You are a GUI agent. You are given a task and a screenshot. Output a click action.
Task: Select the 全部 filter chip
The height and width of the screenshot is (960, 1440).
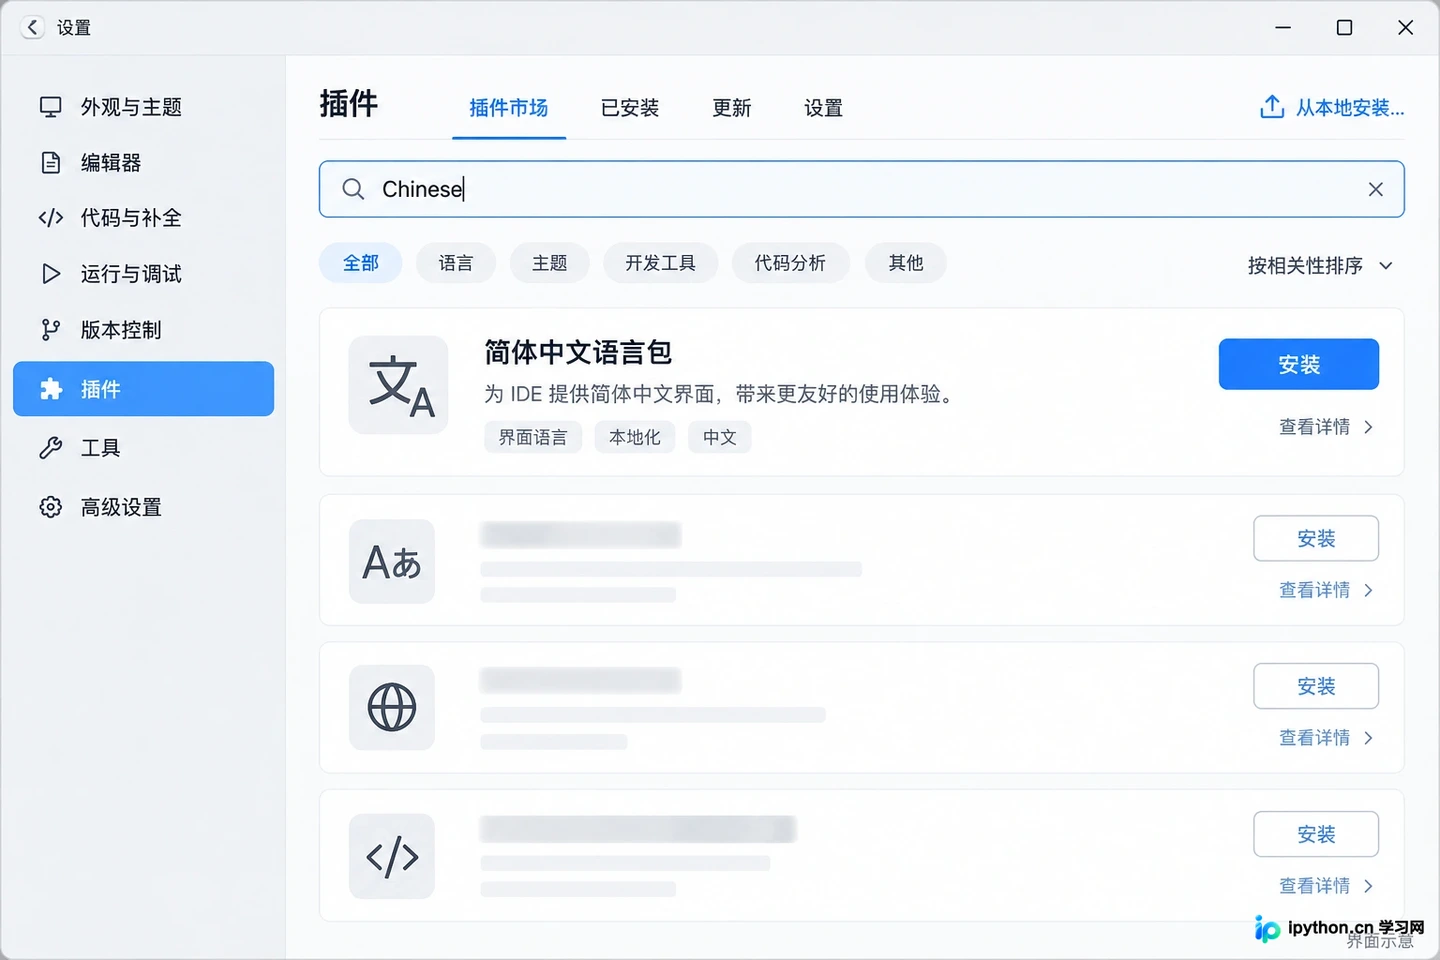pos(360,263)
